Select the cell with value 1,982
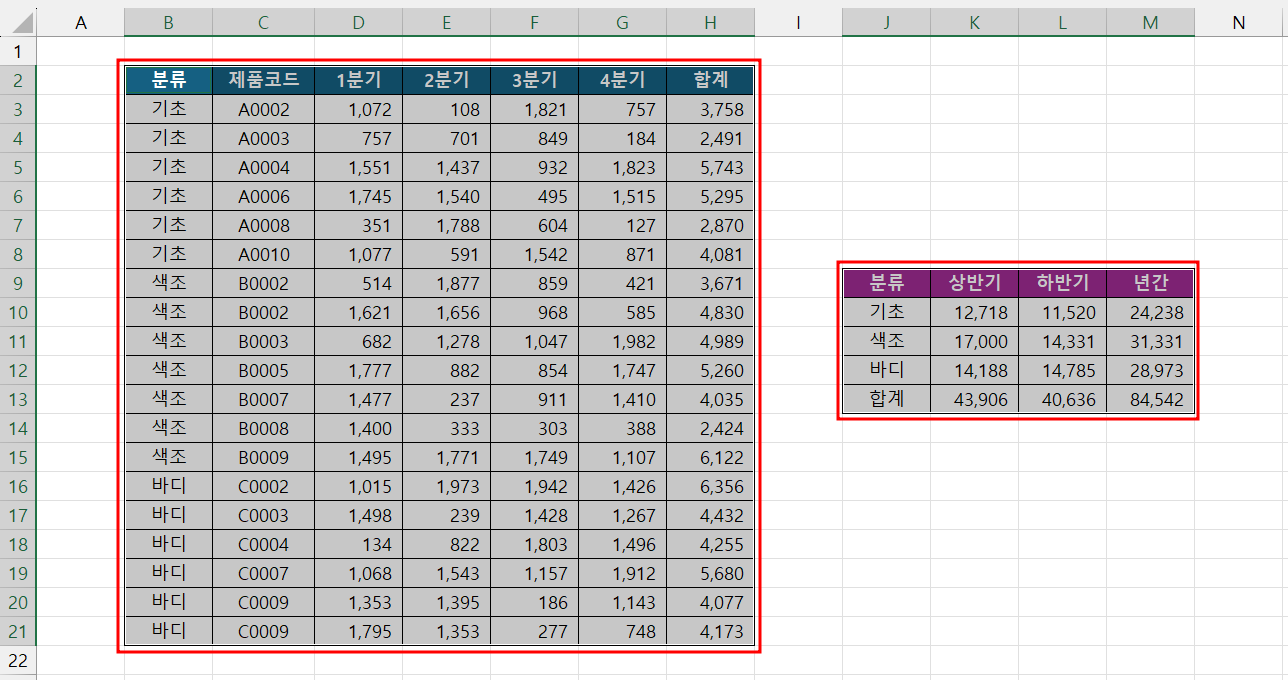The height and width of the screenshot is (680, 1288). tap(622, 342)
